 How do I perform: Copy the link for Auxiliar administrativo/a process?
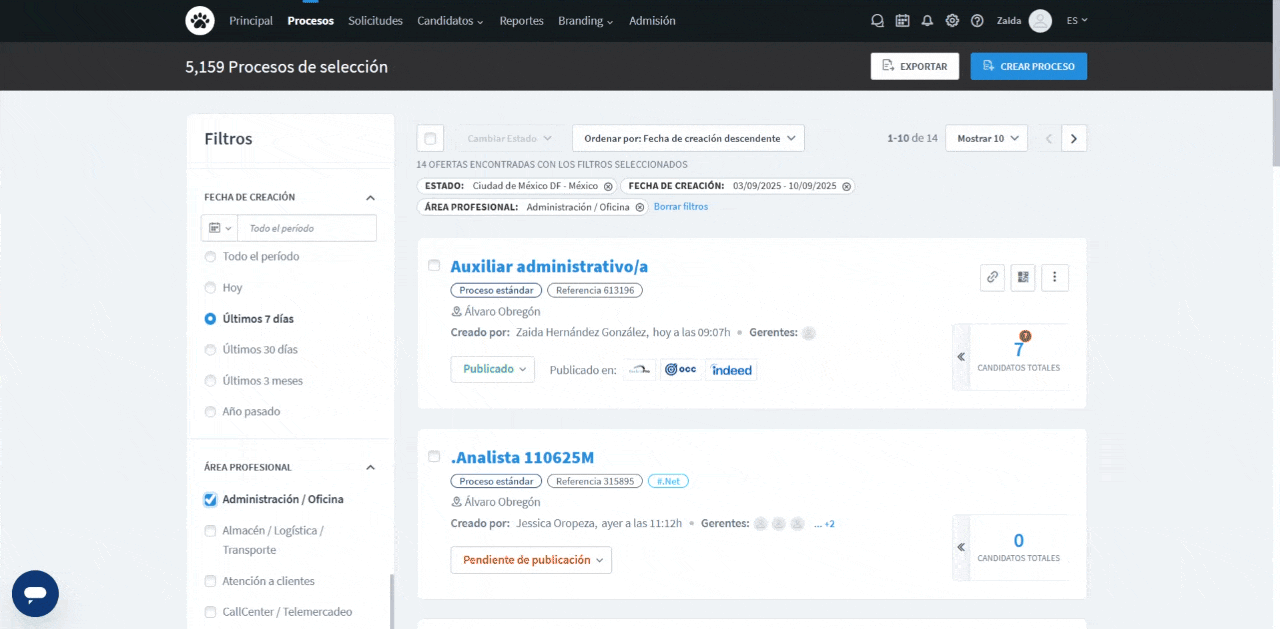coord(991,277)
